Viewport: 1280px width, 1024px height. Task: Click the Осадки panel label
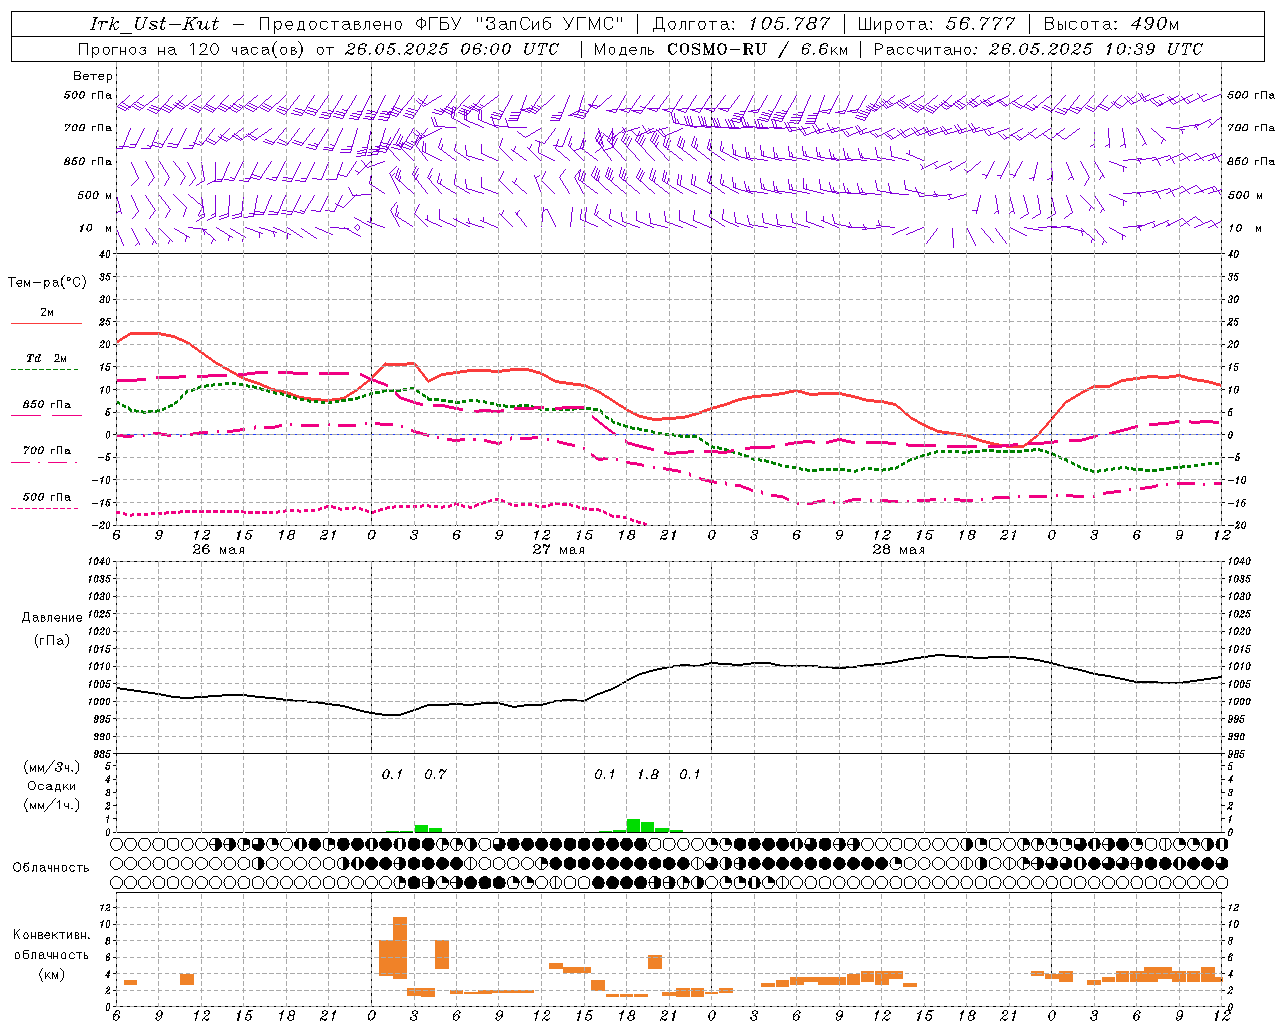[x=52, y=786]
